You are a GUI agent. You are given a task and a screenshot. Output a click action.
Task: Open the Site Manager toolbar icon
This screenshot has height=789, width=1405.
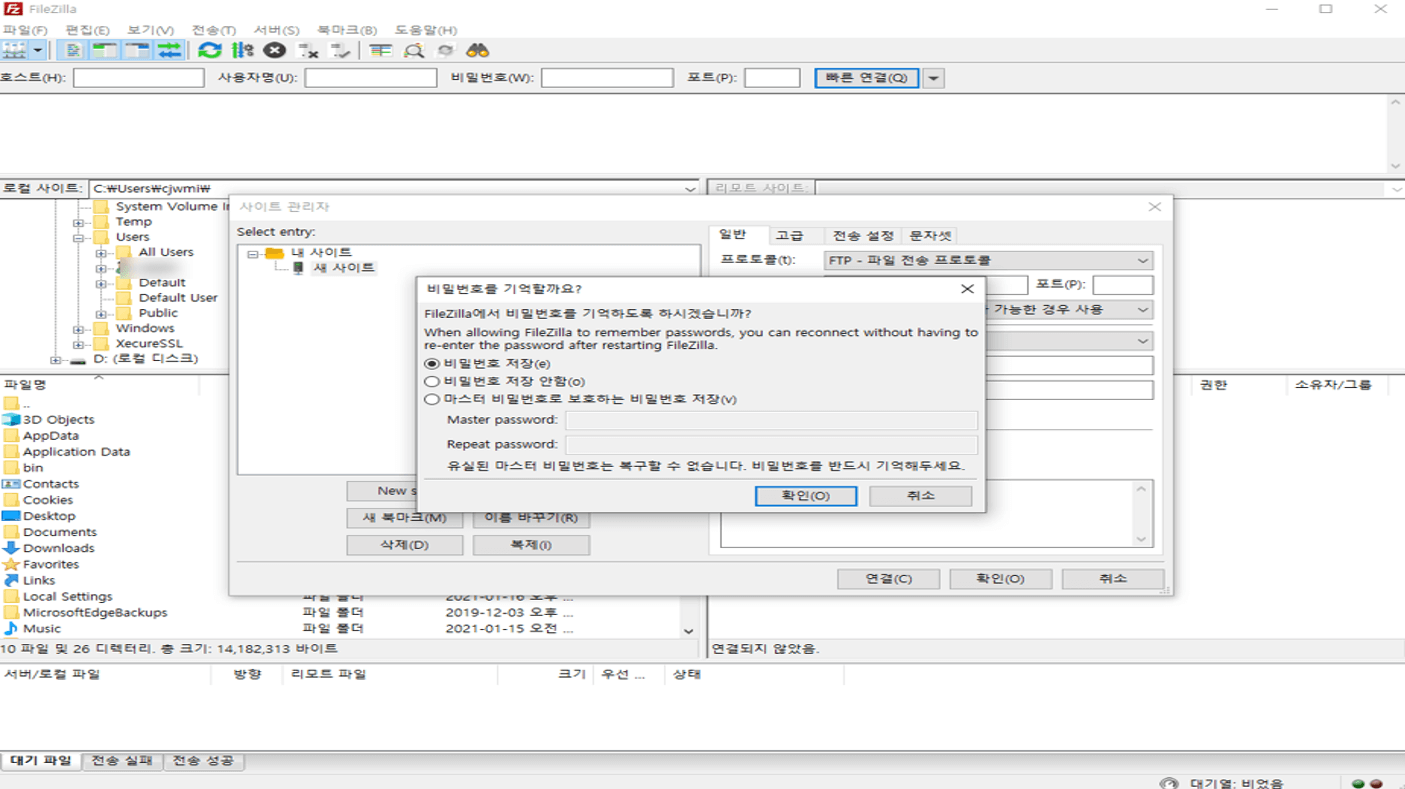pyautogui.click(x=15, y=50)
